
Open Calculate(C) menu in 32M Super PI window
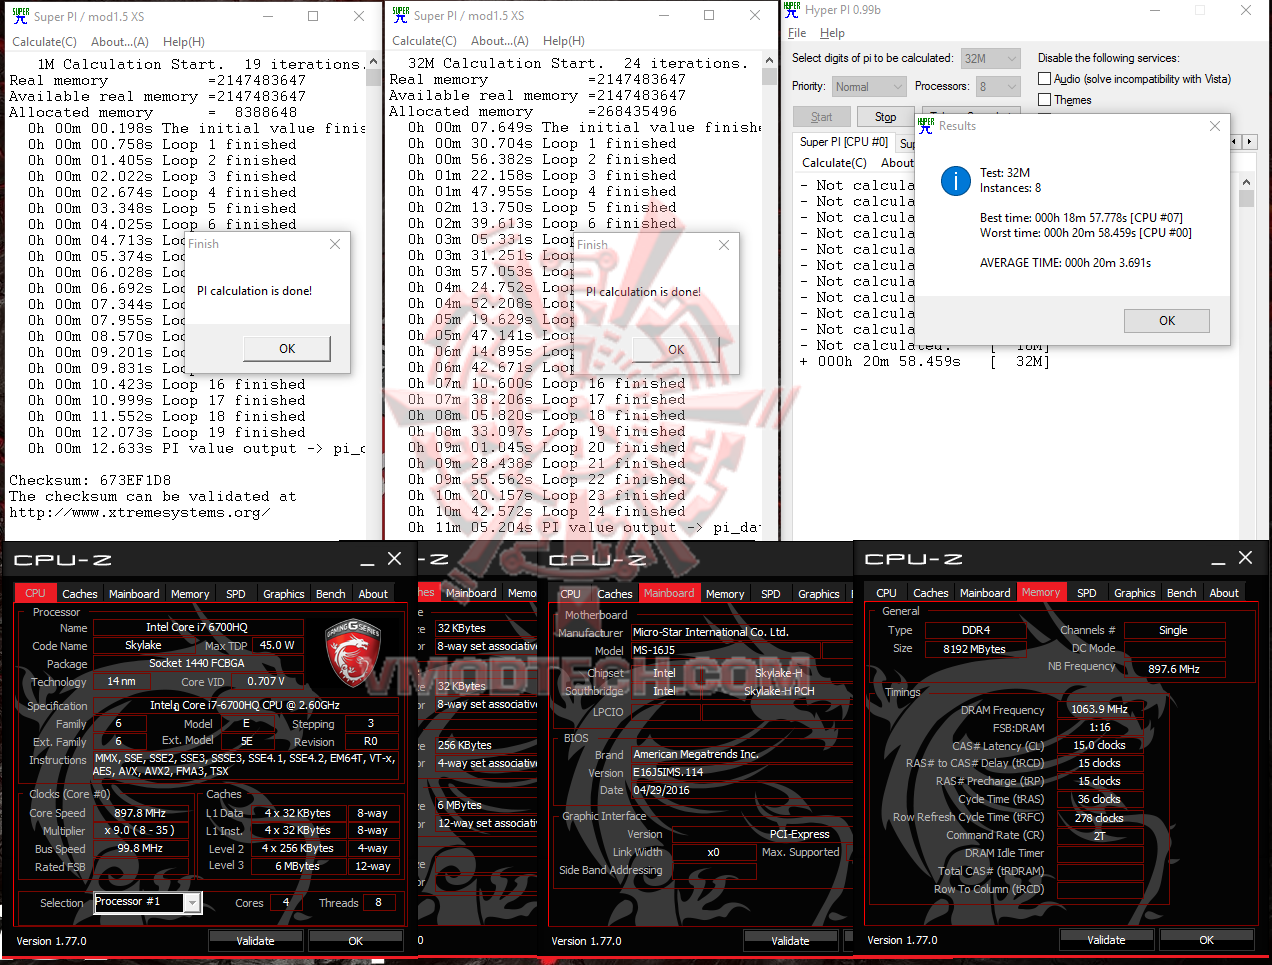tap(424, 41)
